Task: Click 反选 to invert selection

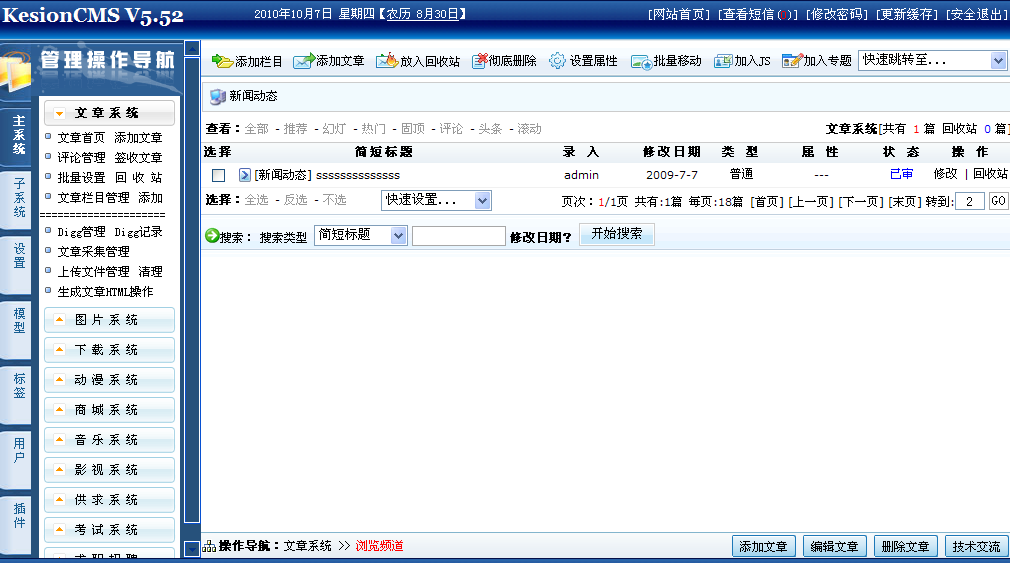Action: [295, 200]
